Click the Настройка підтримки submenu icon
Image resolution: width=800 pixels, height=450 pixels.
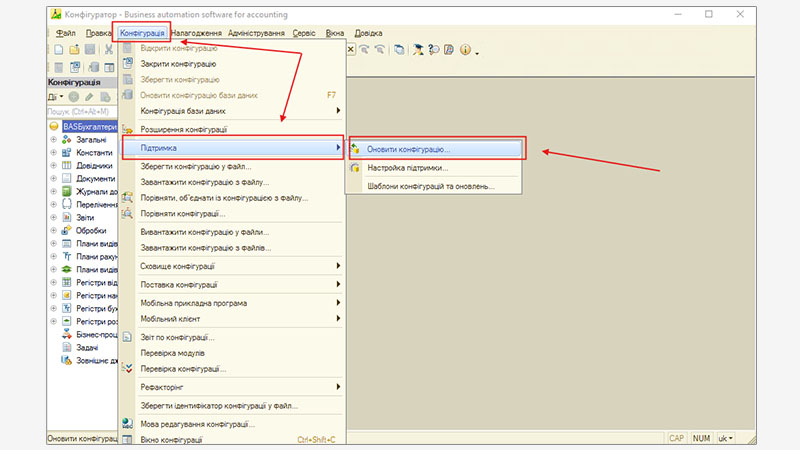[x=356, y=168]
